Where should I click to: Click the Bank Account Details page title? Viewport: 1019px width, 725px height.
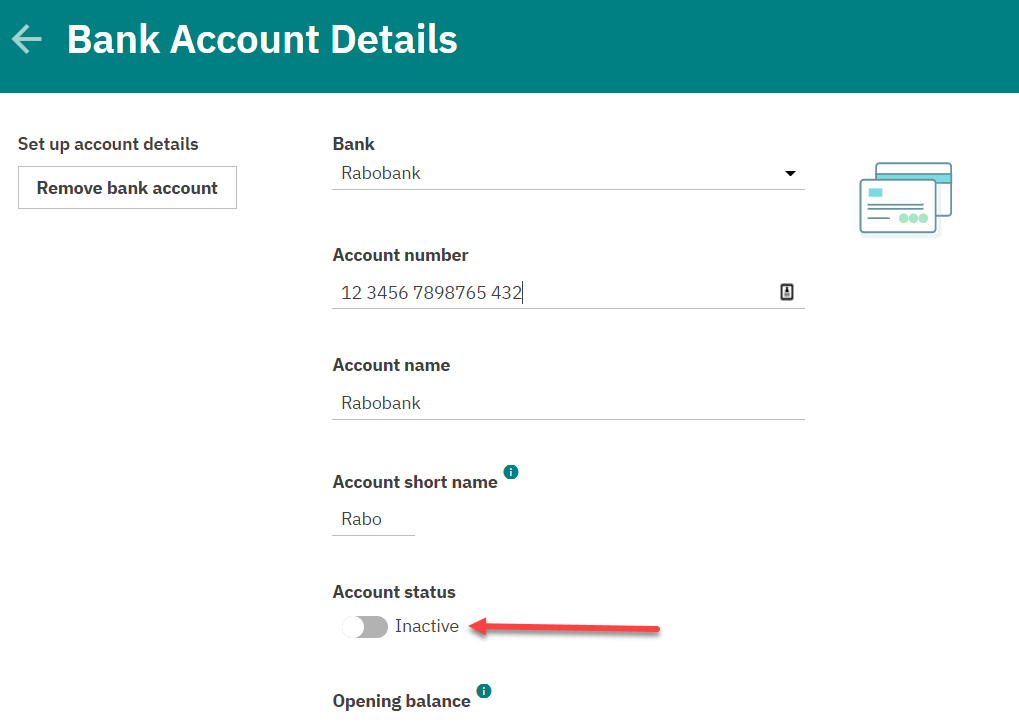[x=262, y=40]
